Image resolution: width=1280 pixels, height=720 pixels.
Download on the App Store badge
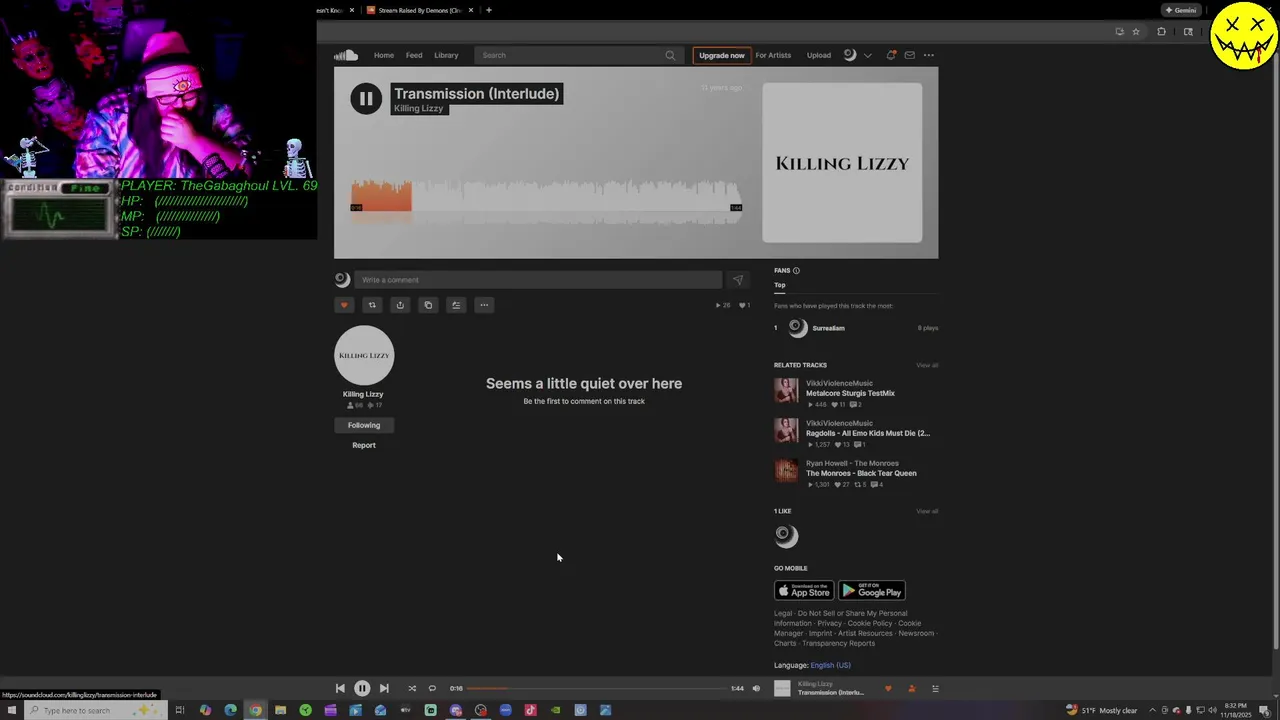[x=804, y=591]
